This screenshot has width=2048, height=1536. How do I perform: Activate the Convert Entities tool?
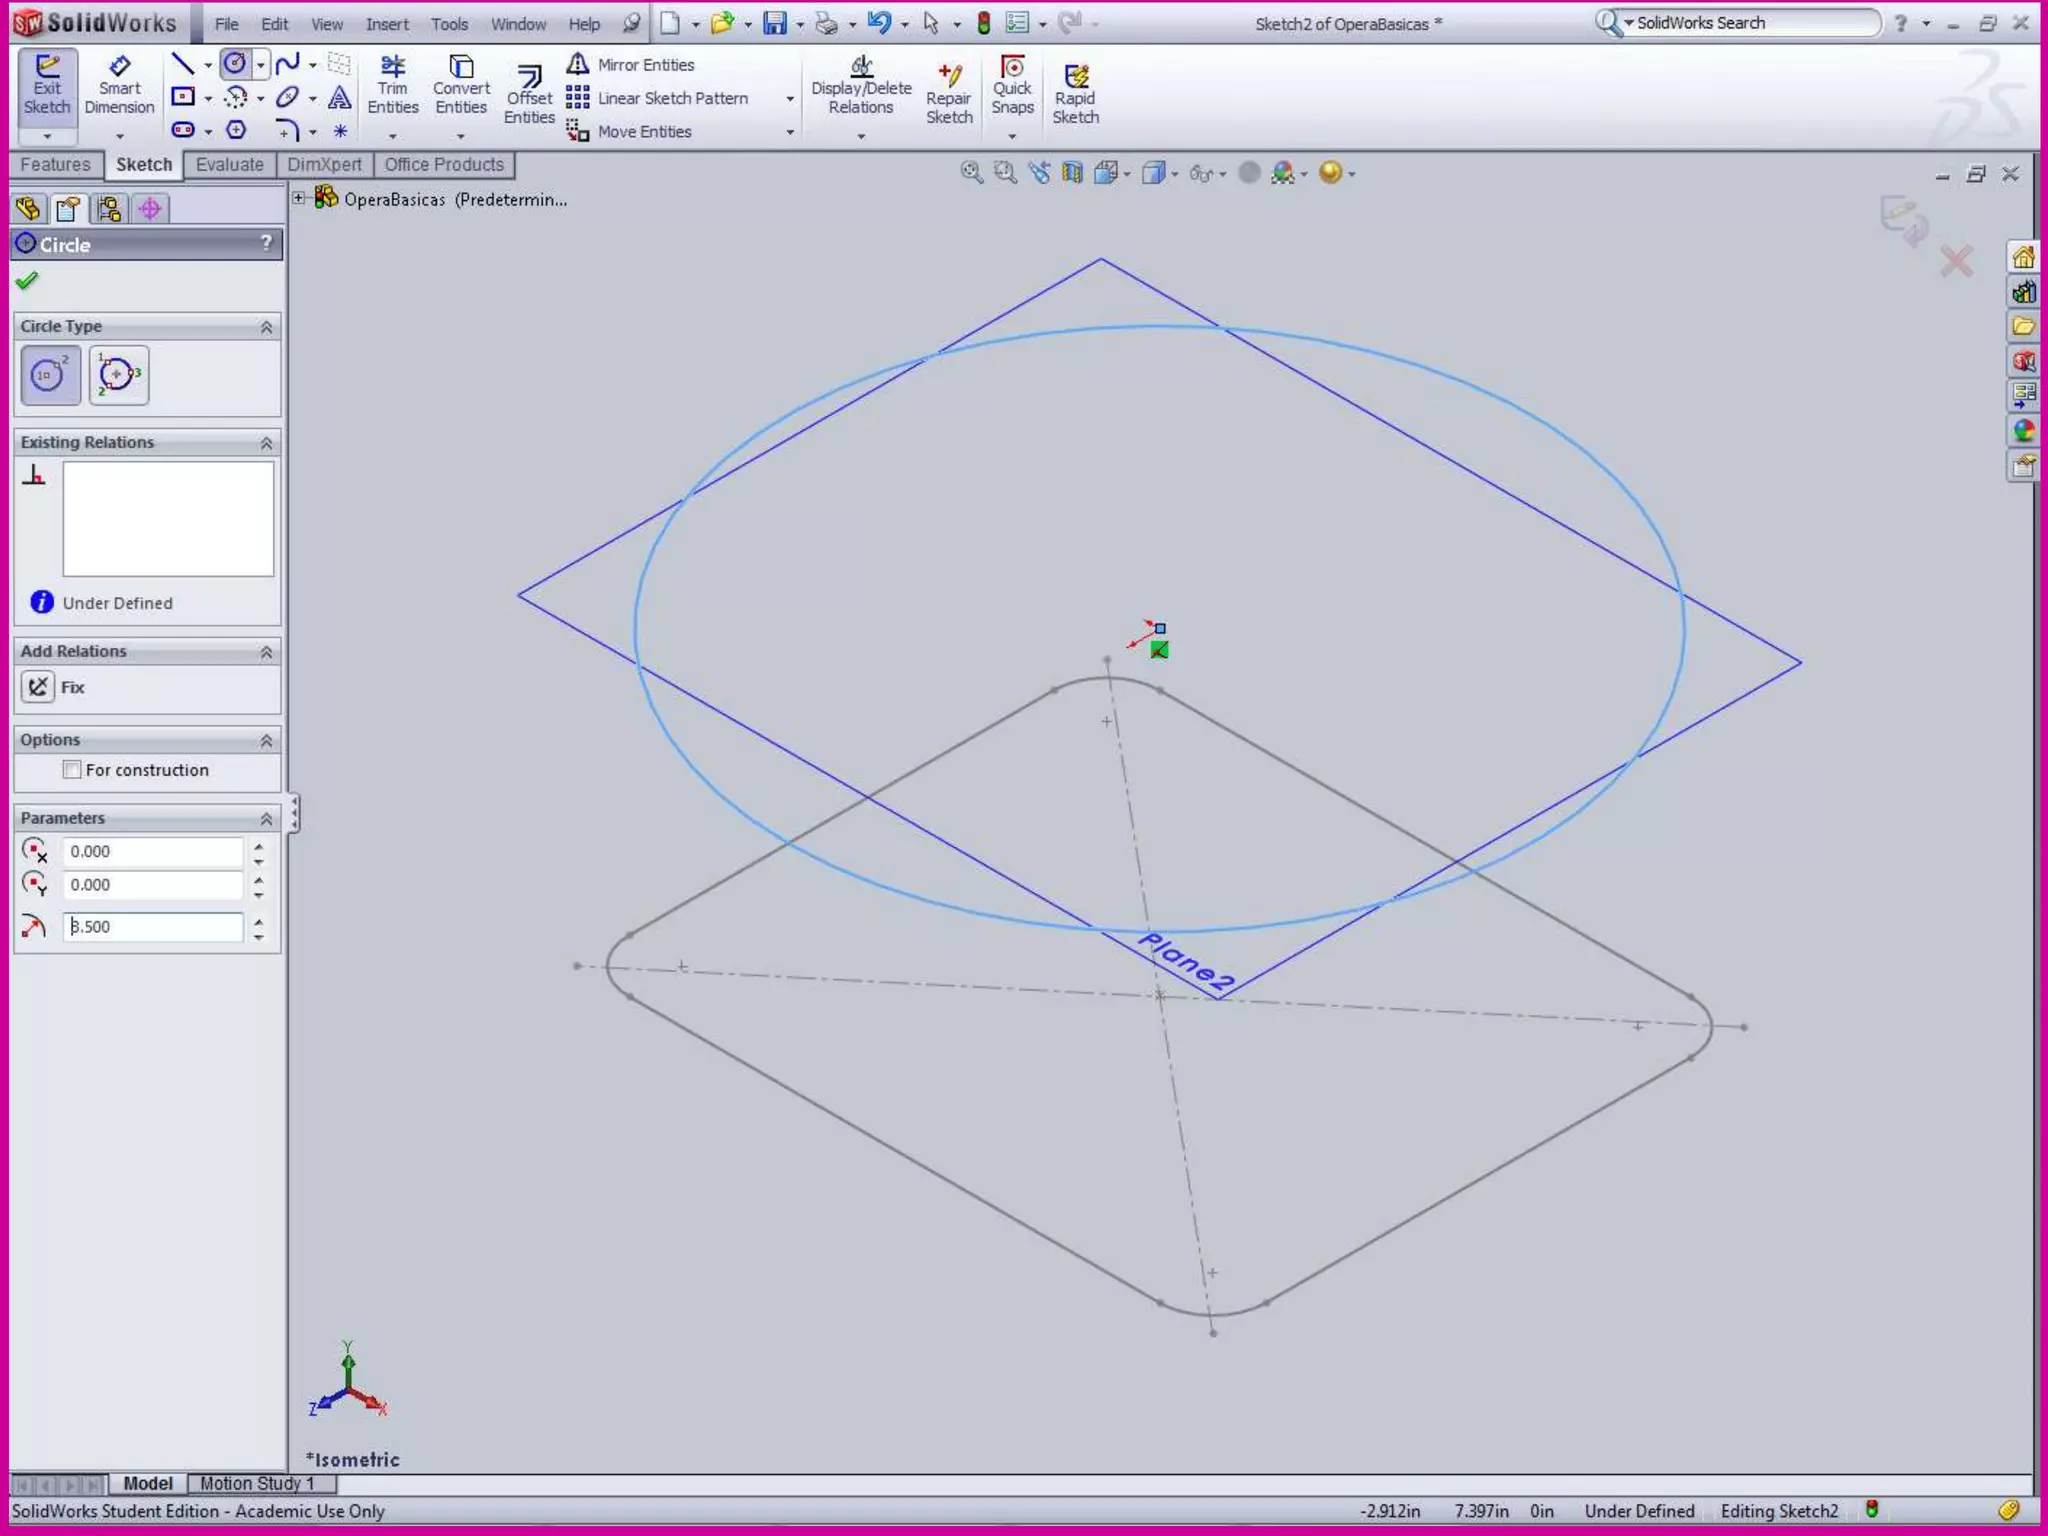point(461,86)
